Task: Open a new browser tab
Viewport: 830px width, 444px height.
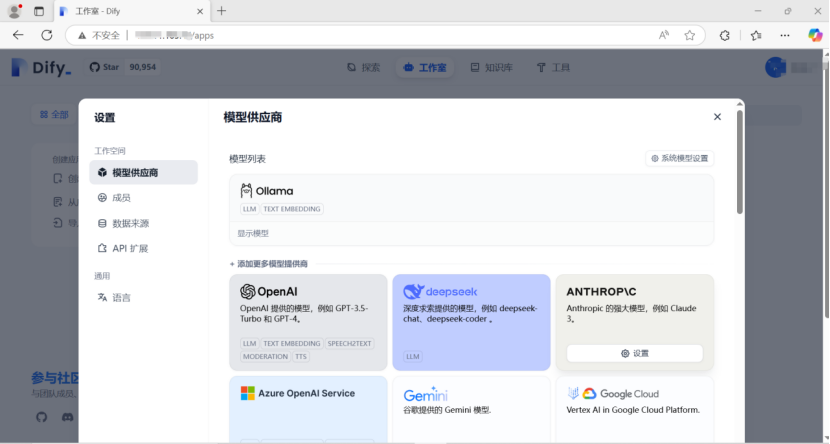Action: point(221,11)
